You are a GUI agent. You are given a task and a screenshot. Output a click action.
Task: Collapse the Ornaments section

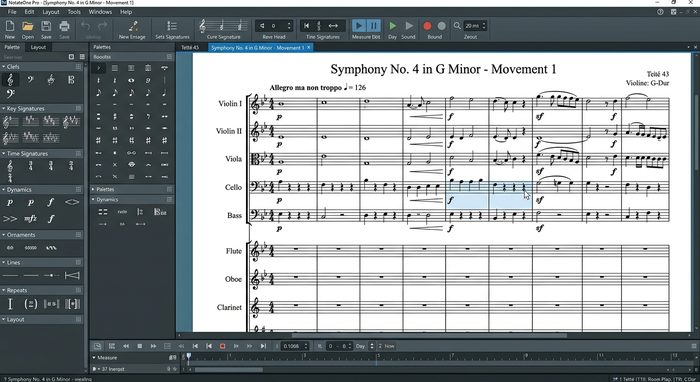tap(4, 235)
